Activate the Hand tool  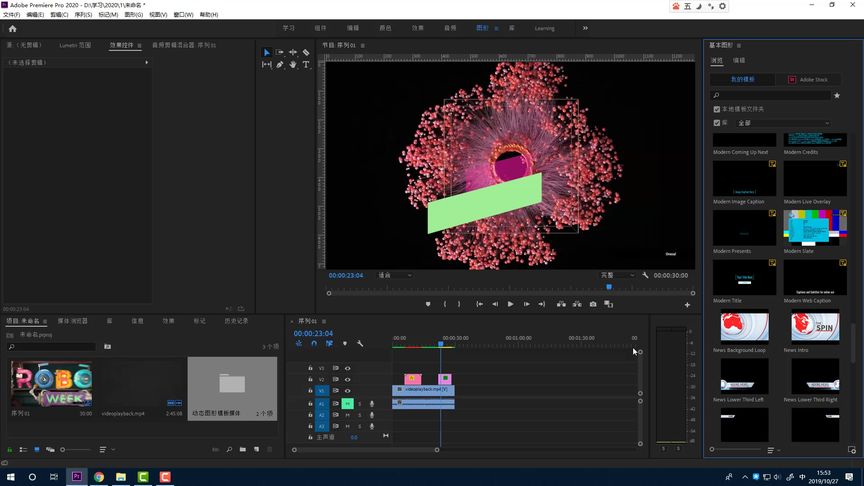(292, 65)
